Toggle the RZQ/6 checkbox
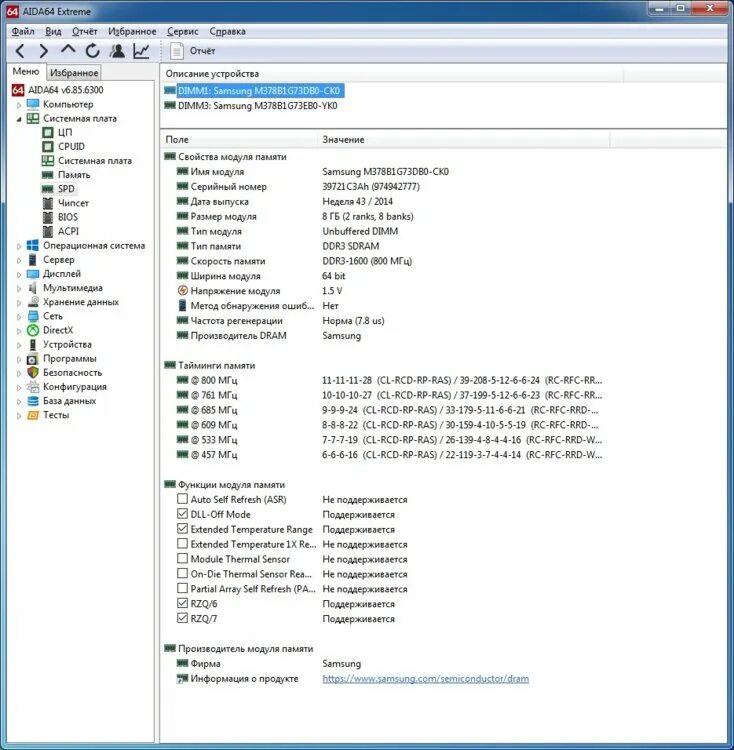This screenshot has width=734, height=750. (182, 603)
